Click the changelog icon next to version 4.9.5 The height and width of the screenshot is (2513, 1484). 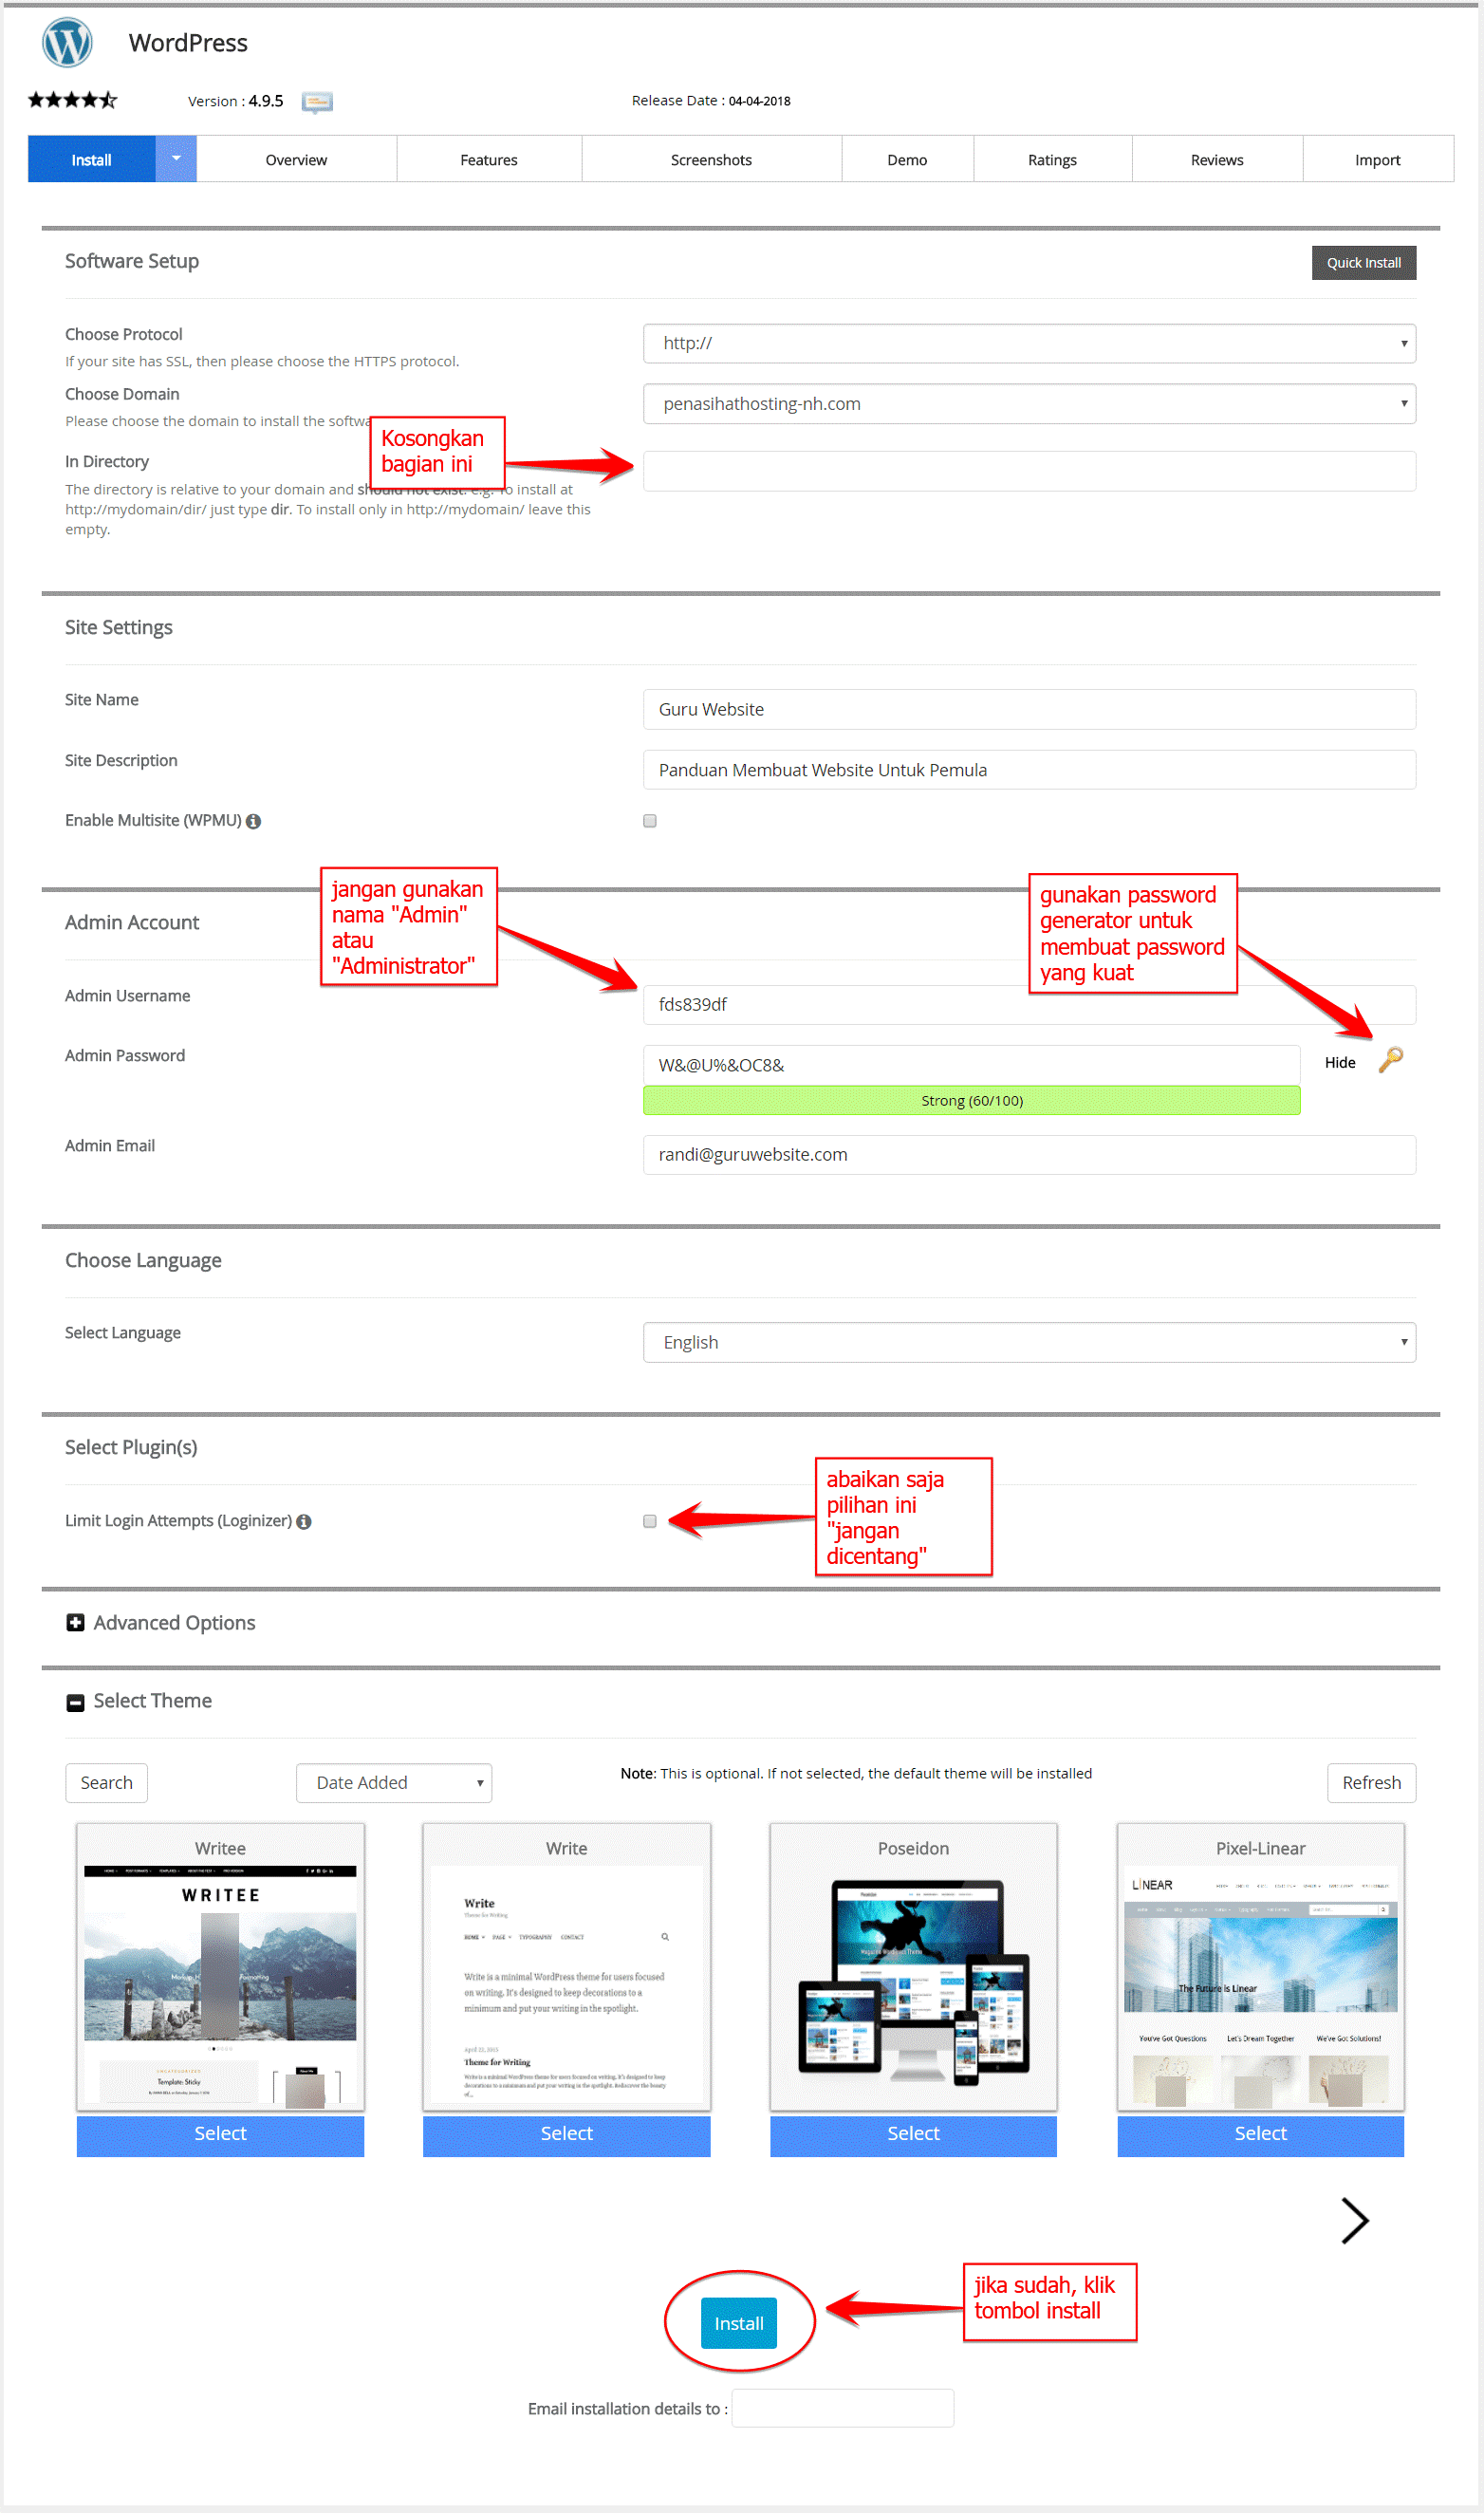317,101
